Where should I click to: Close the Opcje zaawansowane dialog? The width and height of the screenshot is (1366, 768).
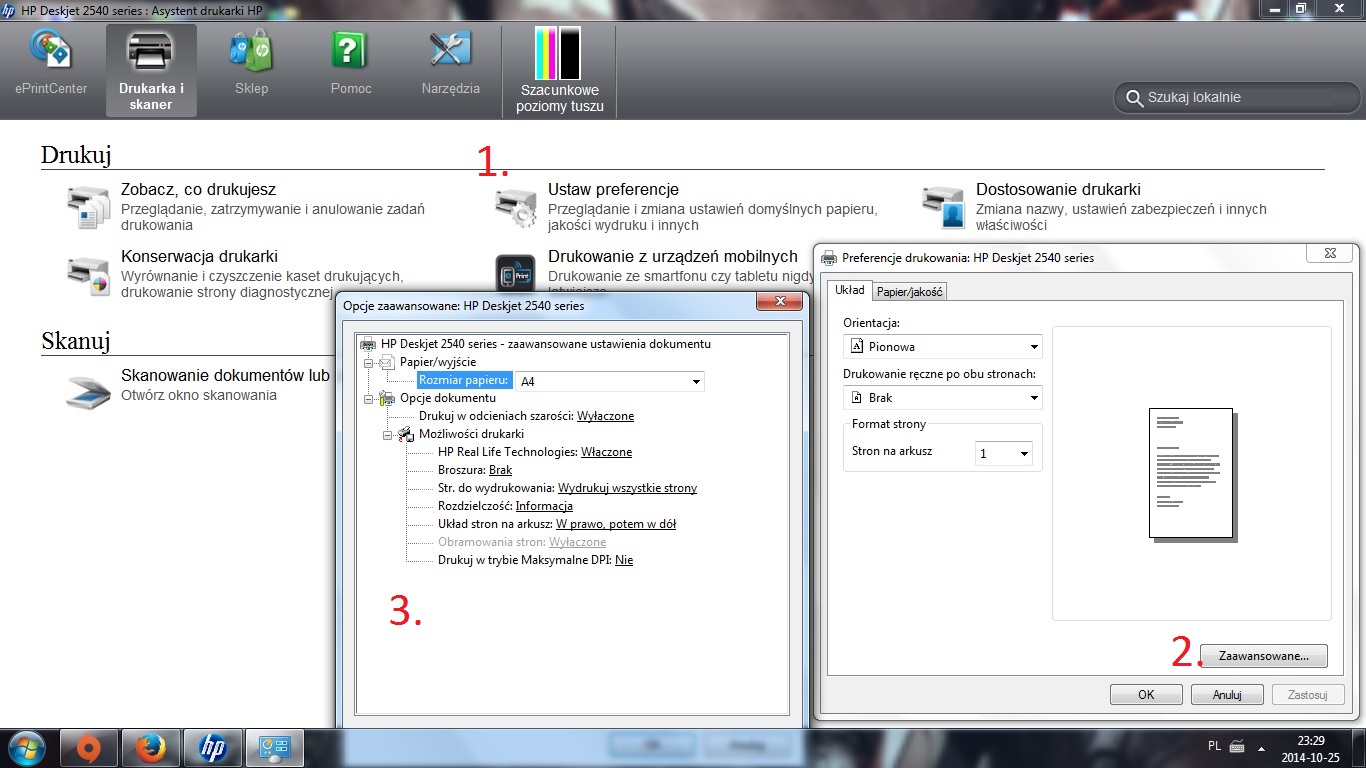(781, 303)
